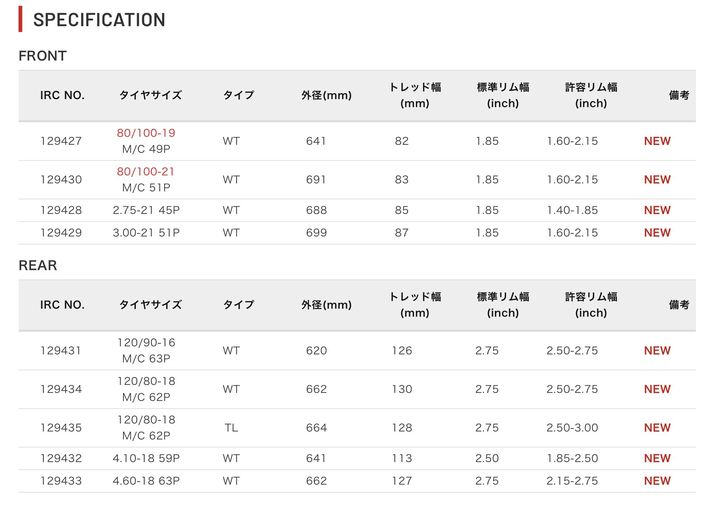The image size is (720, 505).
Task: Click the REAR section heading
Action: (38, 265)
